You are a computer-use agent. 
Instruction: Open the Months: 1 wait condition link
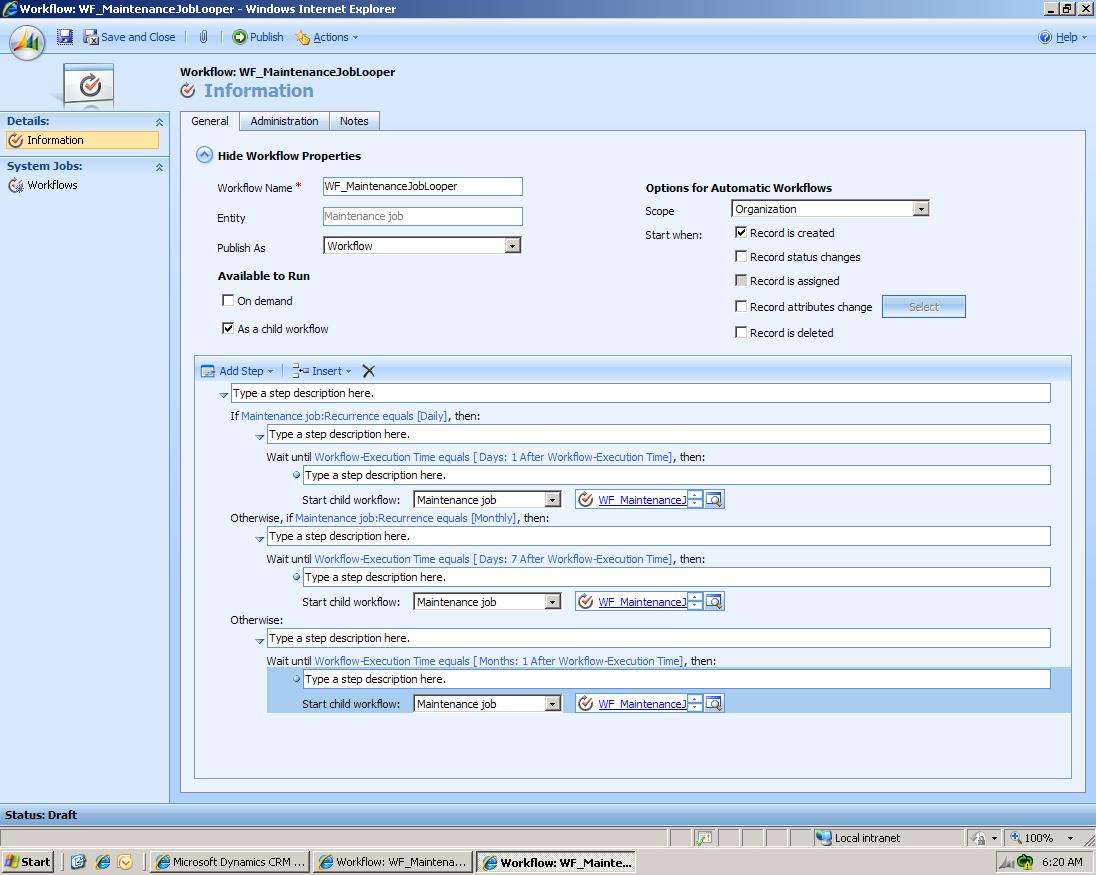tap(498, 661)
